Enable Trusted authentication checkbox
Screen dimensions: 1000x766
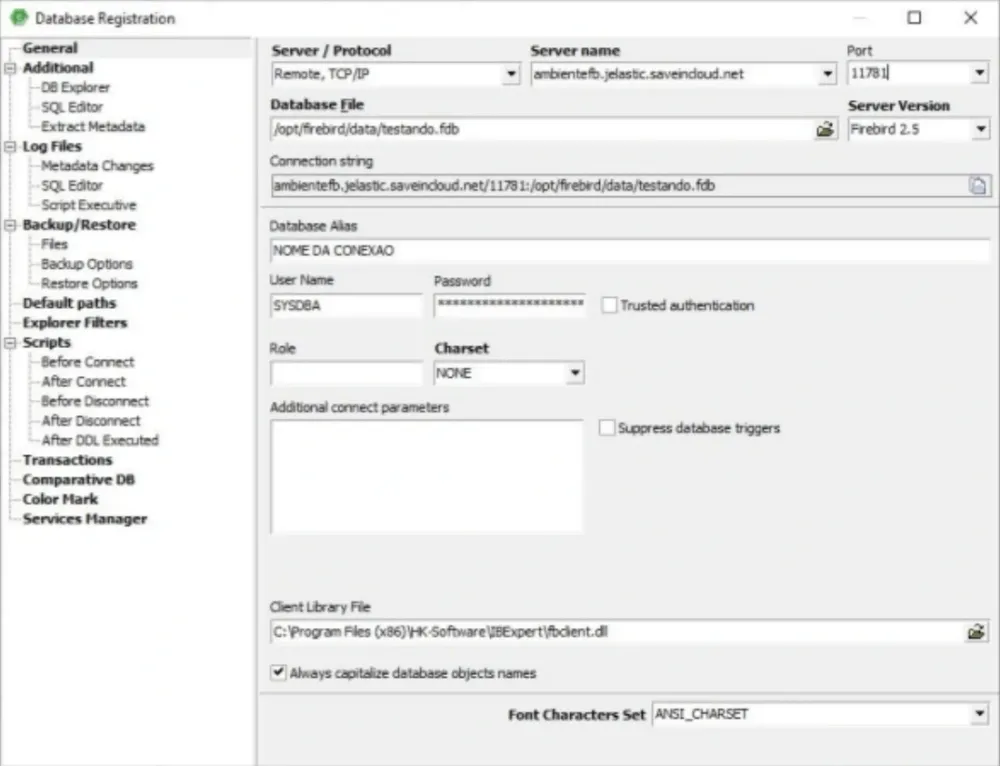[x=609, y=306]
